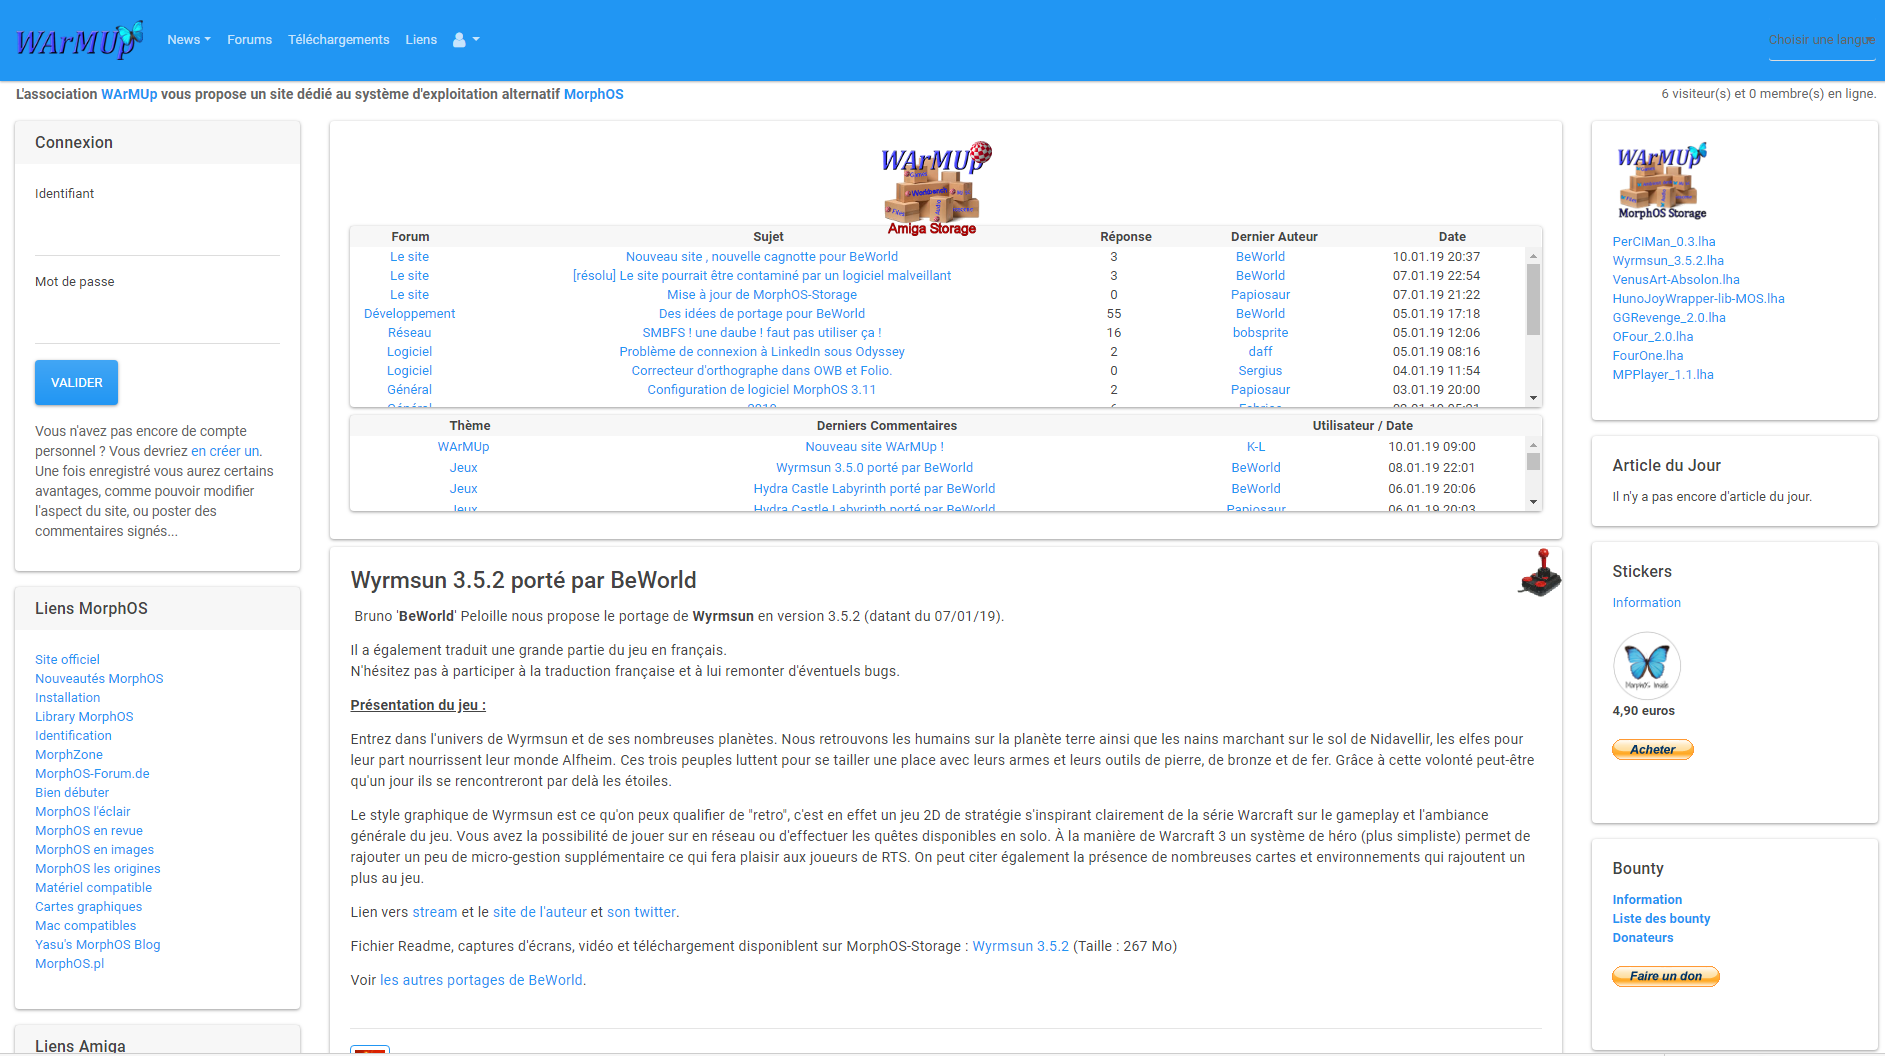This screenshot has height=1056, width=1885.
Task: Click the red joystick icon beside Wyrmsun article
Action: coord(1540,572)
